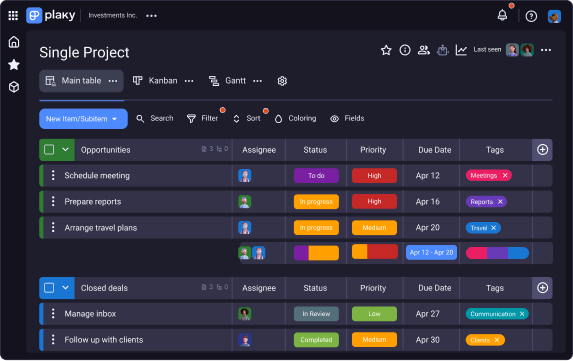Remove the Clients tag

coord(497,340)
